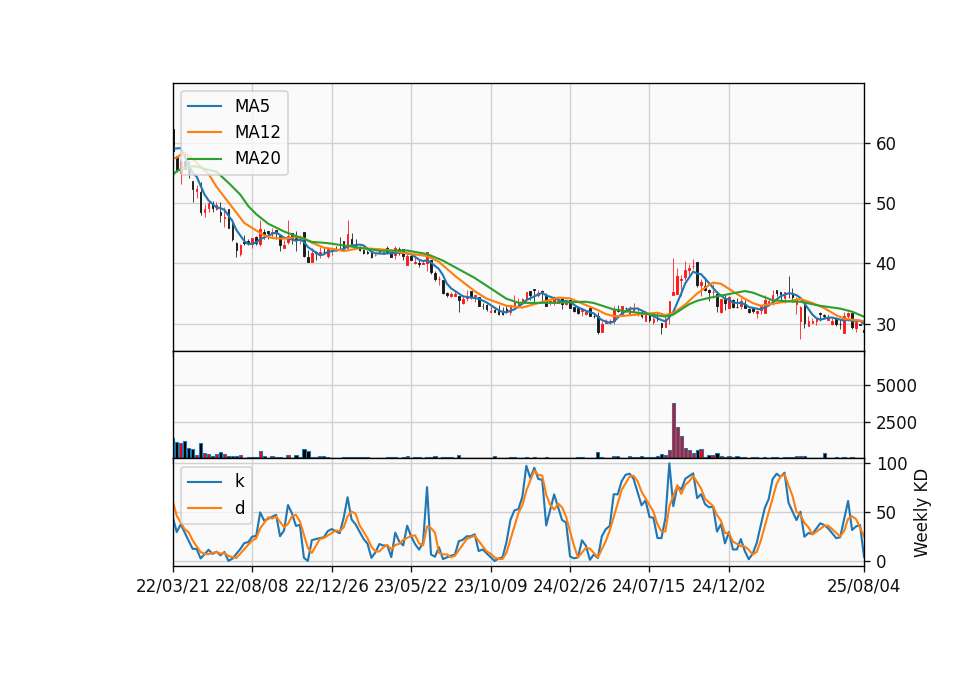960x690 pixels.
Task: Click the KD axis value 100
Action: click(891, 464)
